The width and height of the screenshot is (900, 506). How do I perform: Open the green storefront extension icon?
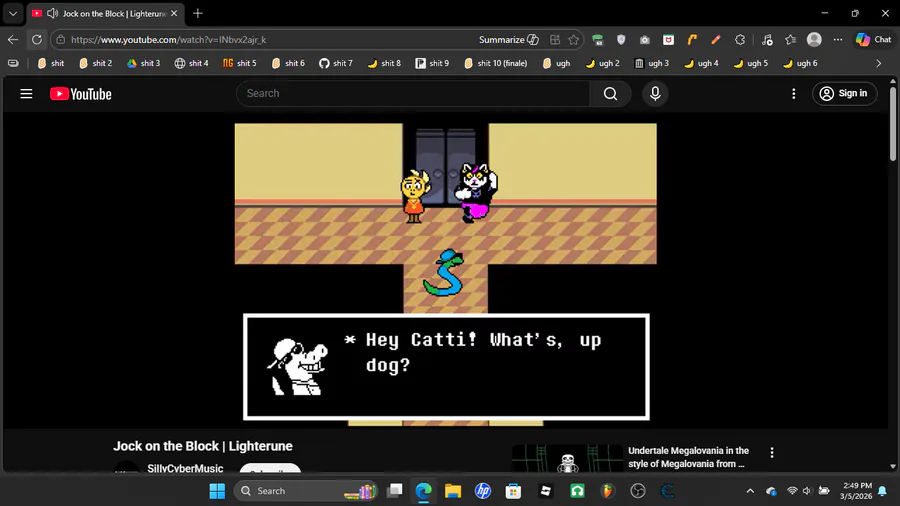tap(598, 40)
